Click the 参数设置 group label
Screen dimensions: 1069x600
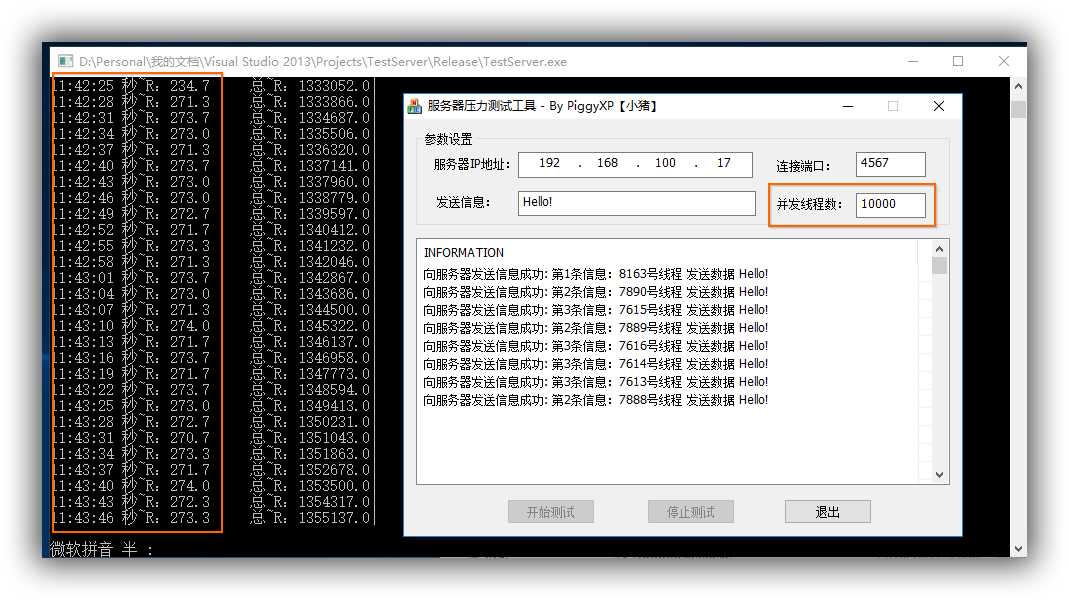coord(448,140)
